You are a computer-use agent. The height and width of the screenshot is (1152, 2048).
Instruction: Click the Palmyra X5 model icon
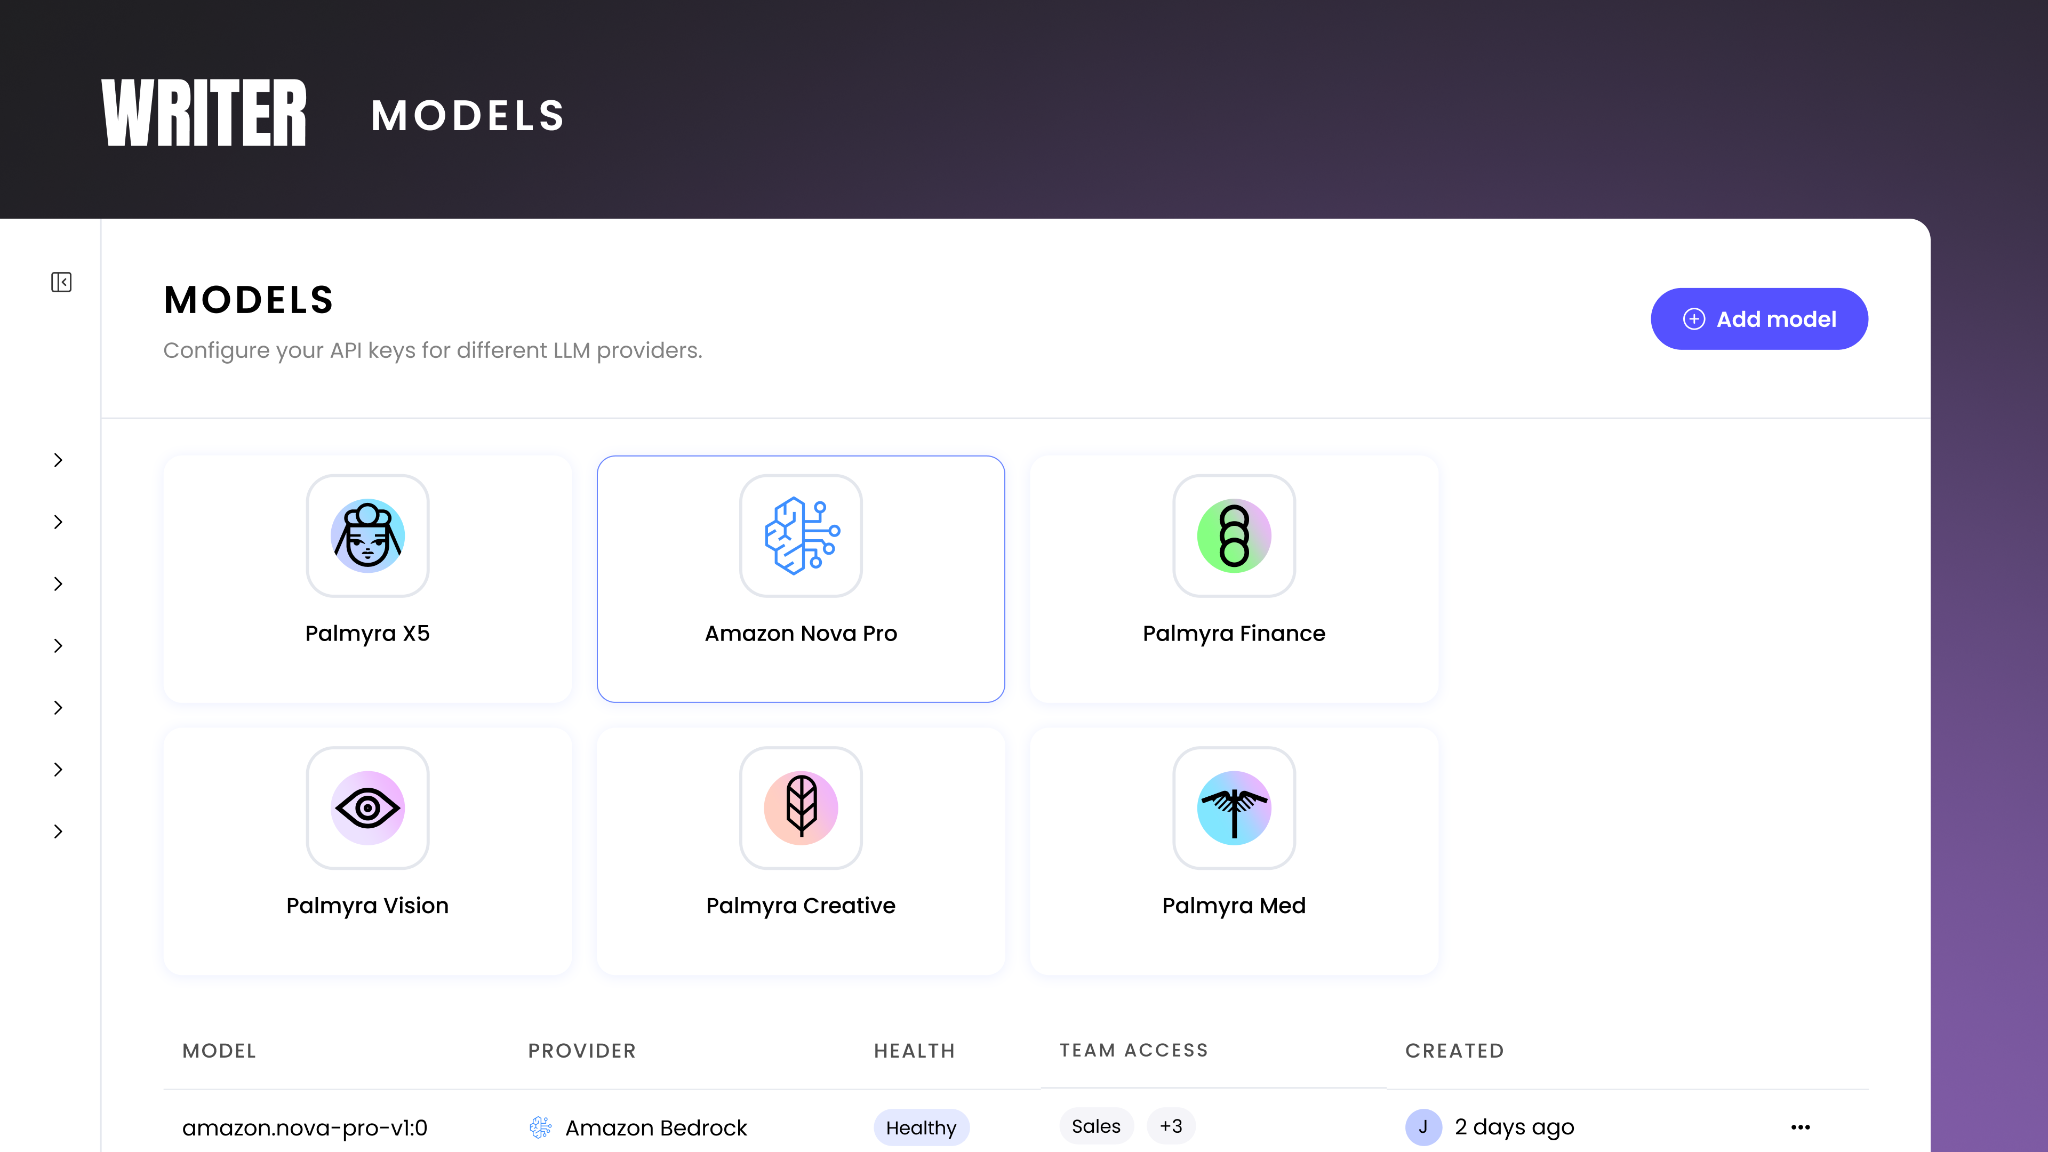367,536
